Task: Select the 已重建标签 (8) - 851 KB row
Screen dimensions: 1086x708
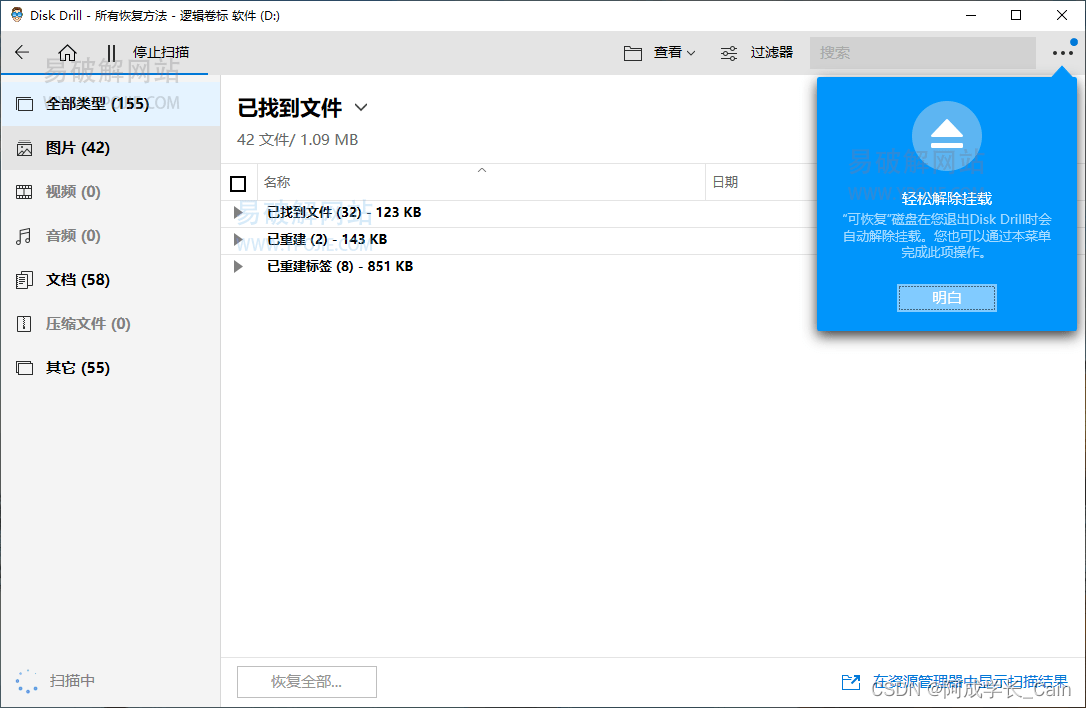Action: coord(519,267)
